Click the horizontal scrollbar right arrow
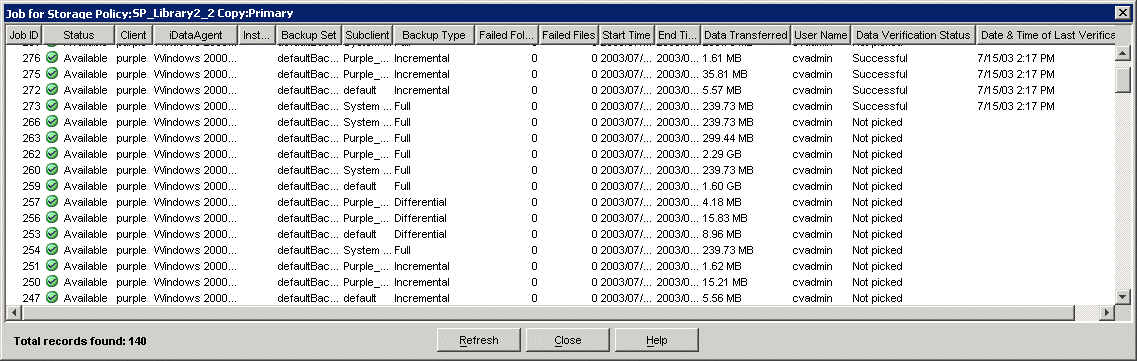This screenshot has height=361, width=1137. 1107,312
